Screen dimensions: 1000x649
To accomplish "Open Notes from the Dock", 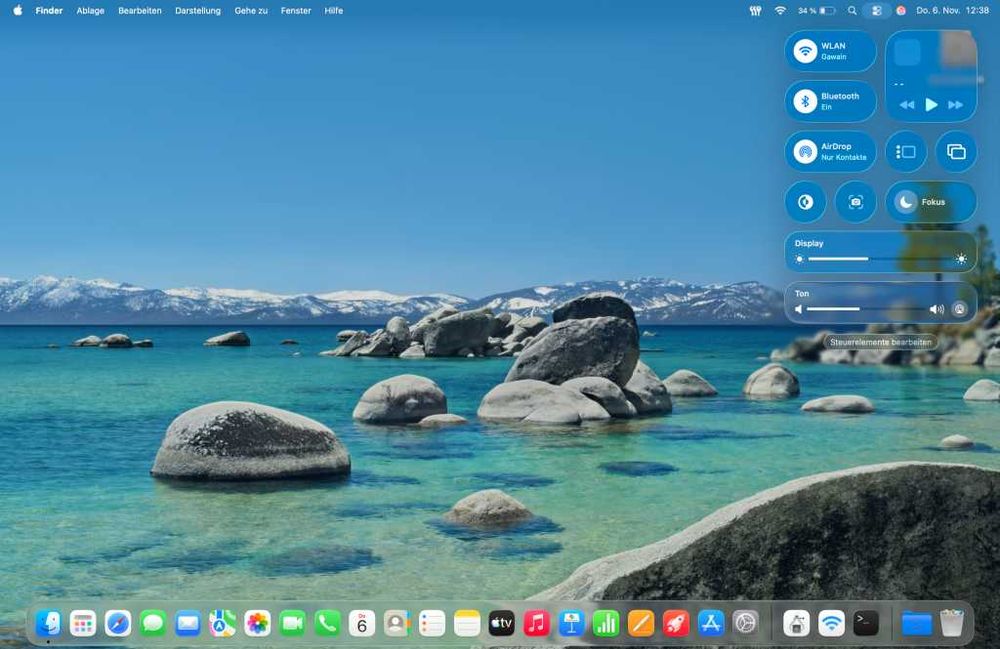I will [467, 623].
